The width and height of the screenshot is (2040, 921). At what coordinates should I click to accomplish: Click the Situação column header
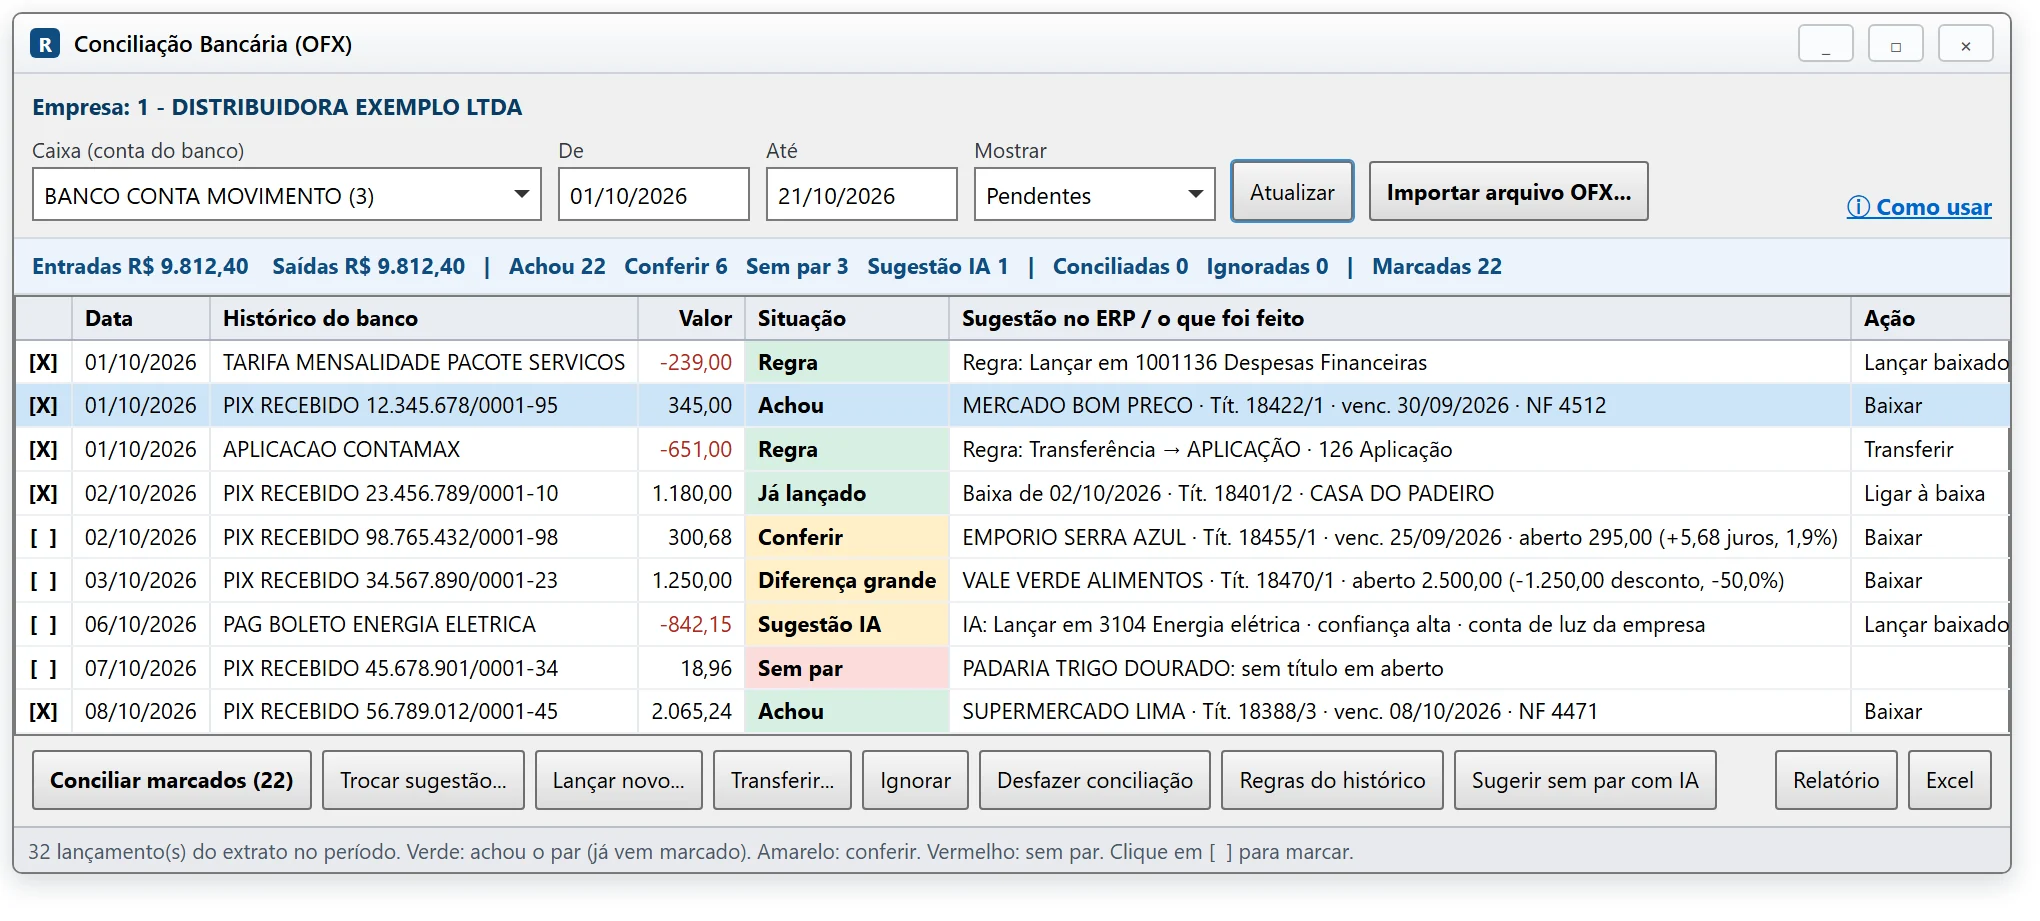tap(847, 318)
